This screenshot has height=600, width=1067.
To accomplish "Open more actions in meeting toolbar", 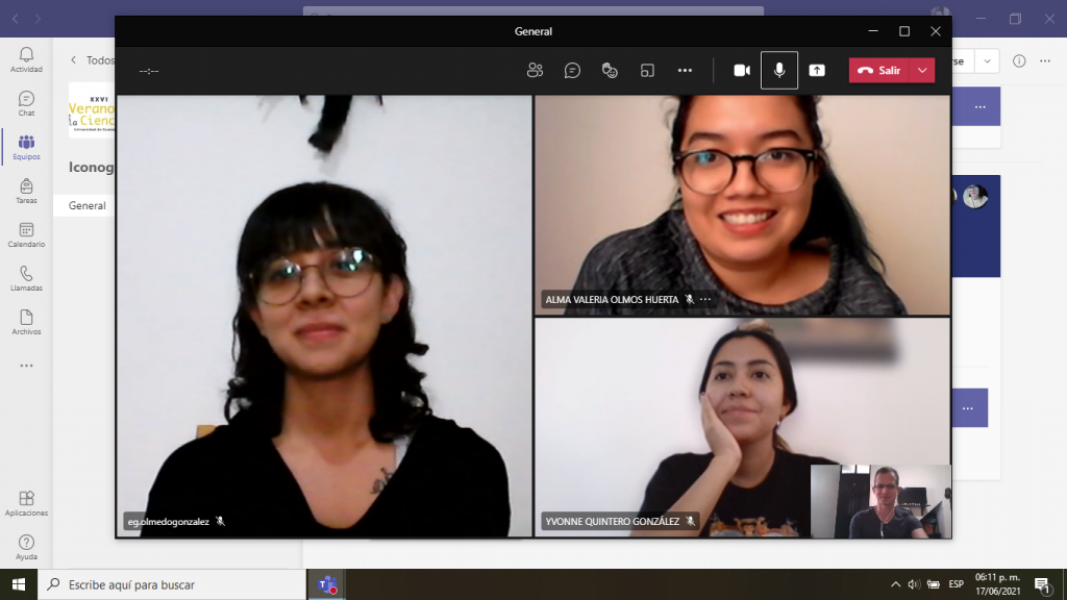I will click(x=685, y=70).
